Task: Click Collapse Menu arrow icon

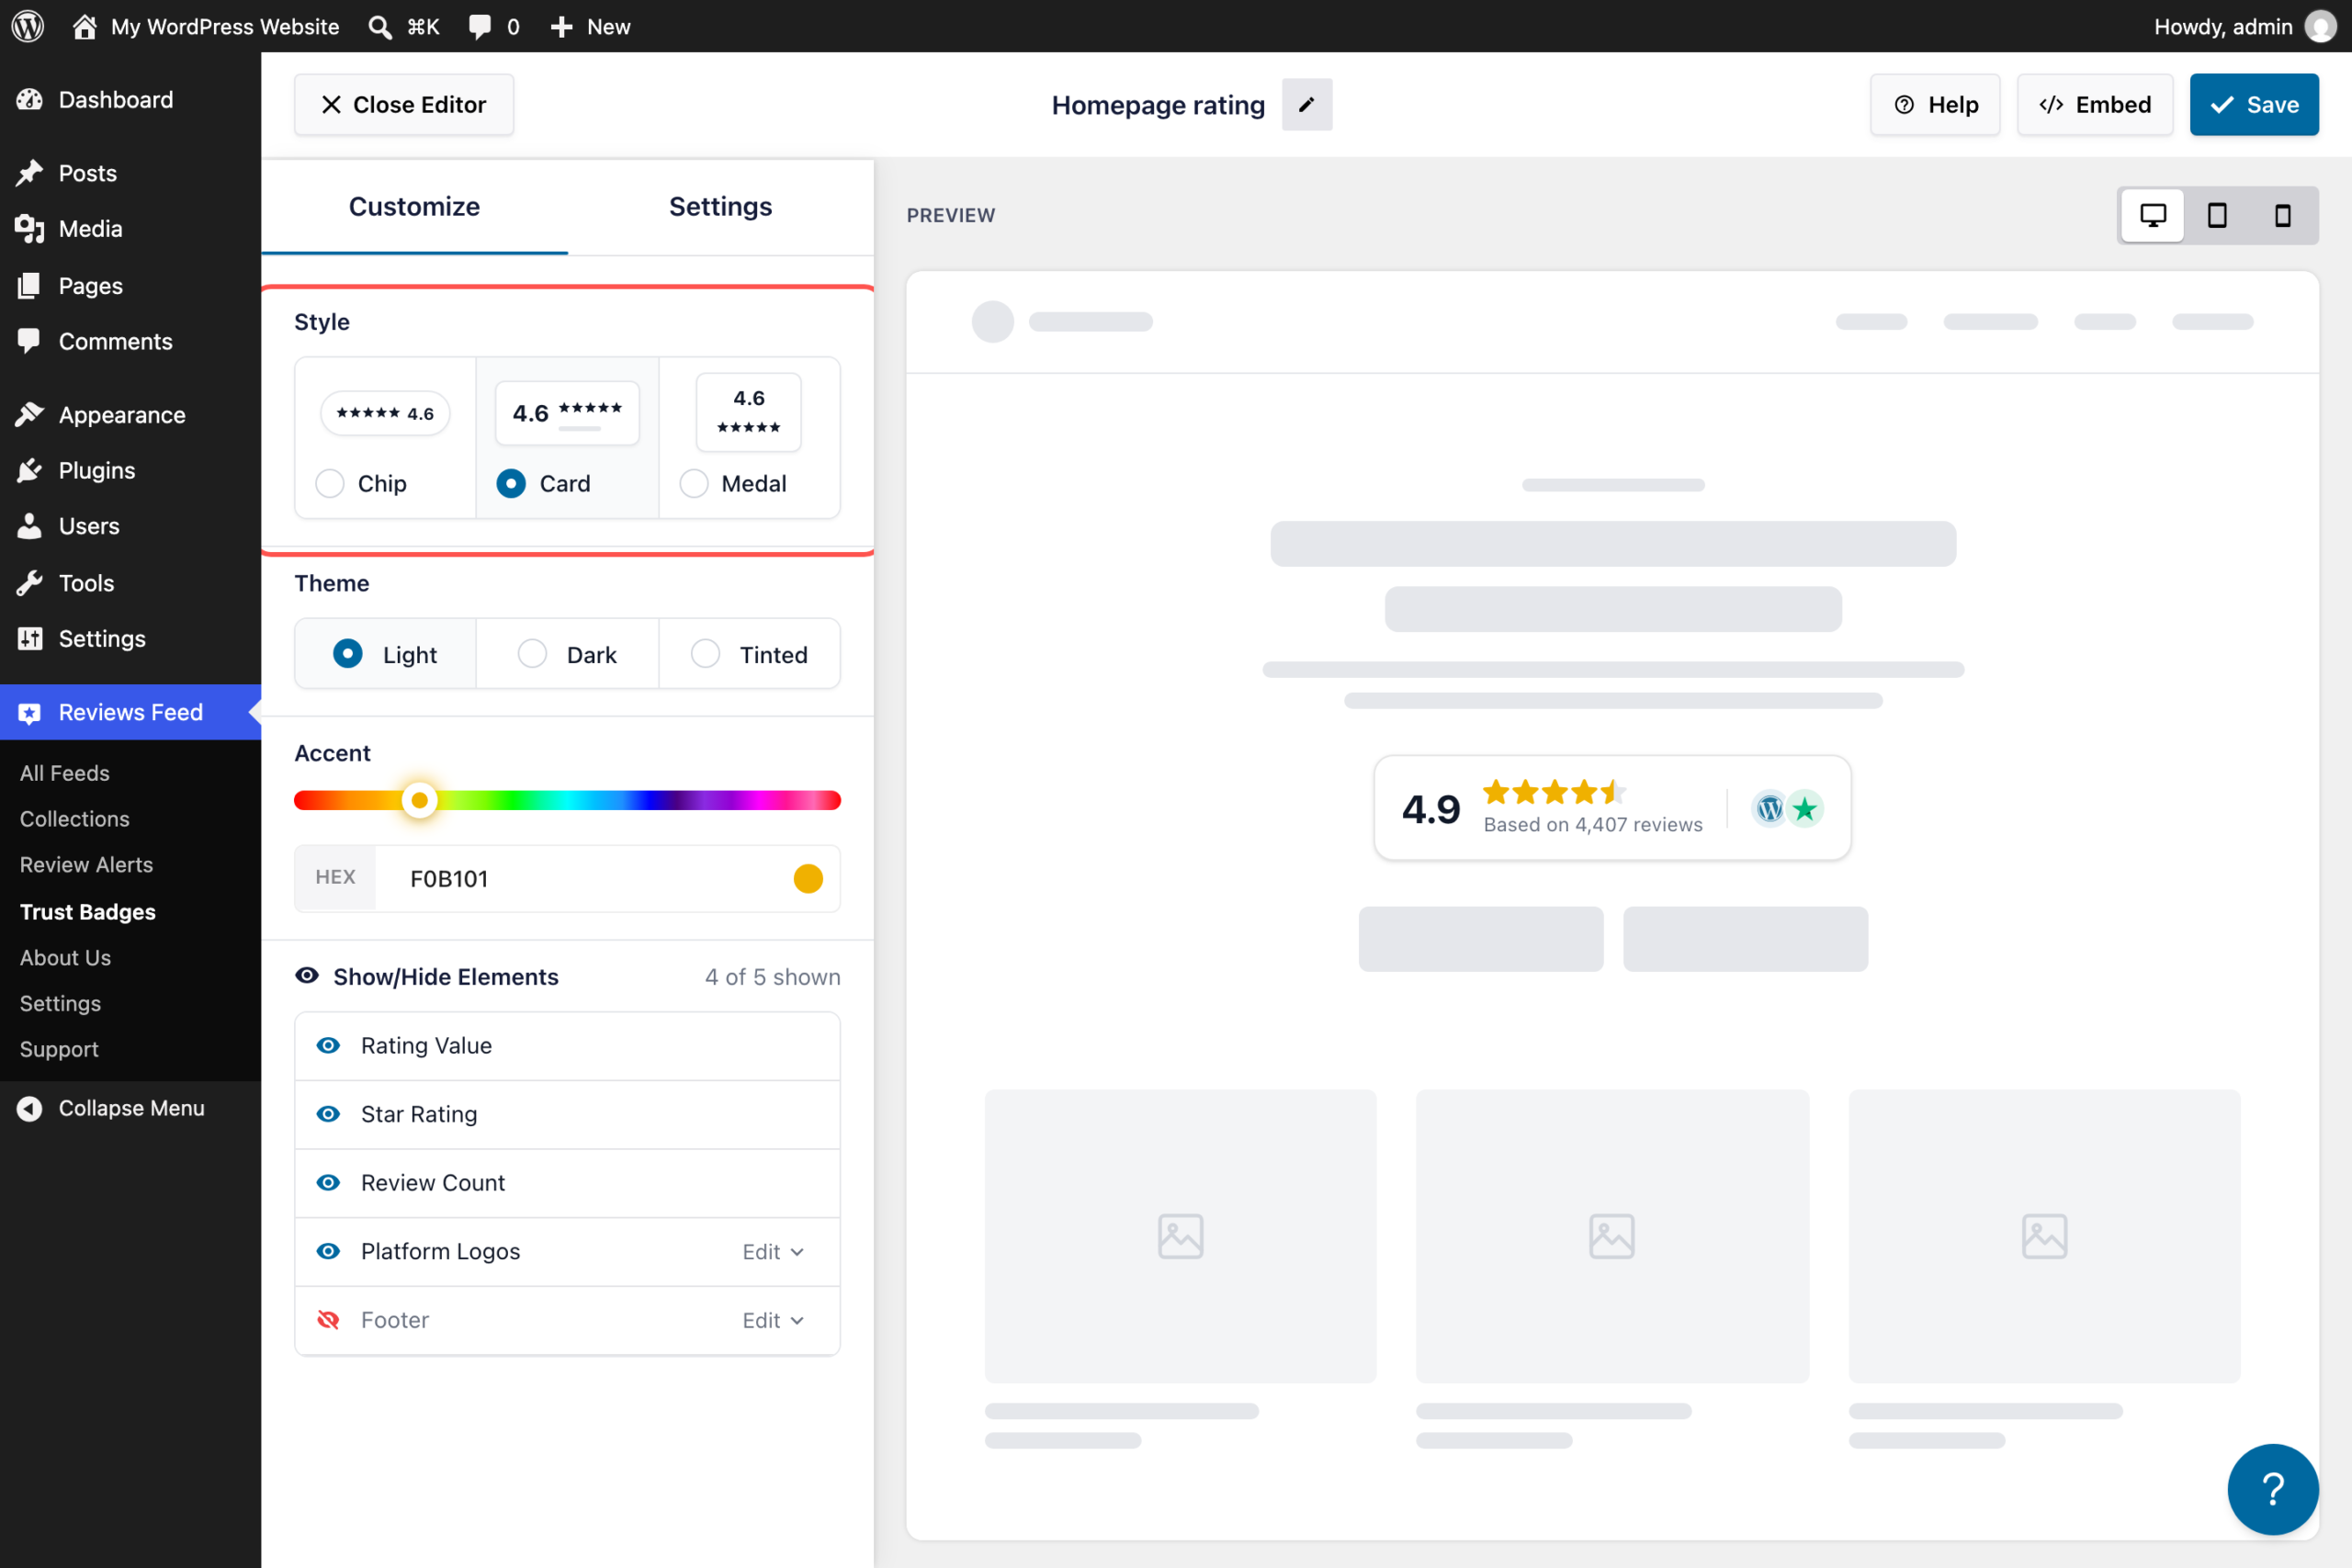Action: tap(30, 1108)
